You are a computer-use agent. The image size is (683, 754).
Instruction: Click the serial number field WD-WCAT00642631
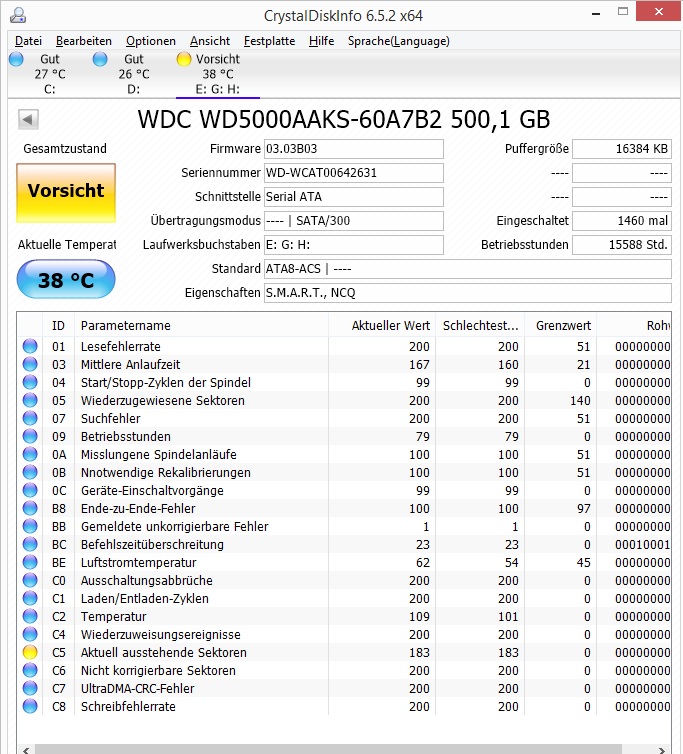[x=354, y=173]
